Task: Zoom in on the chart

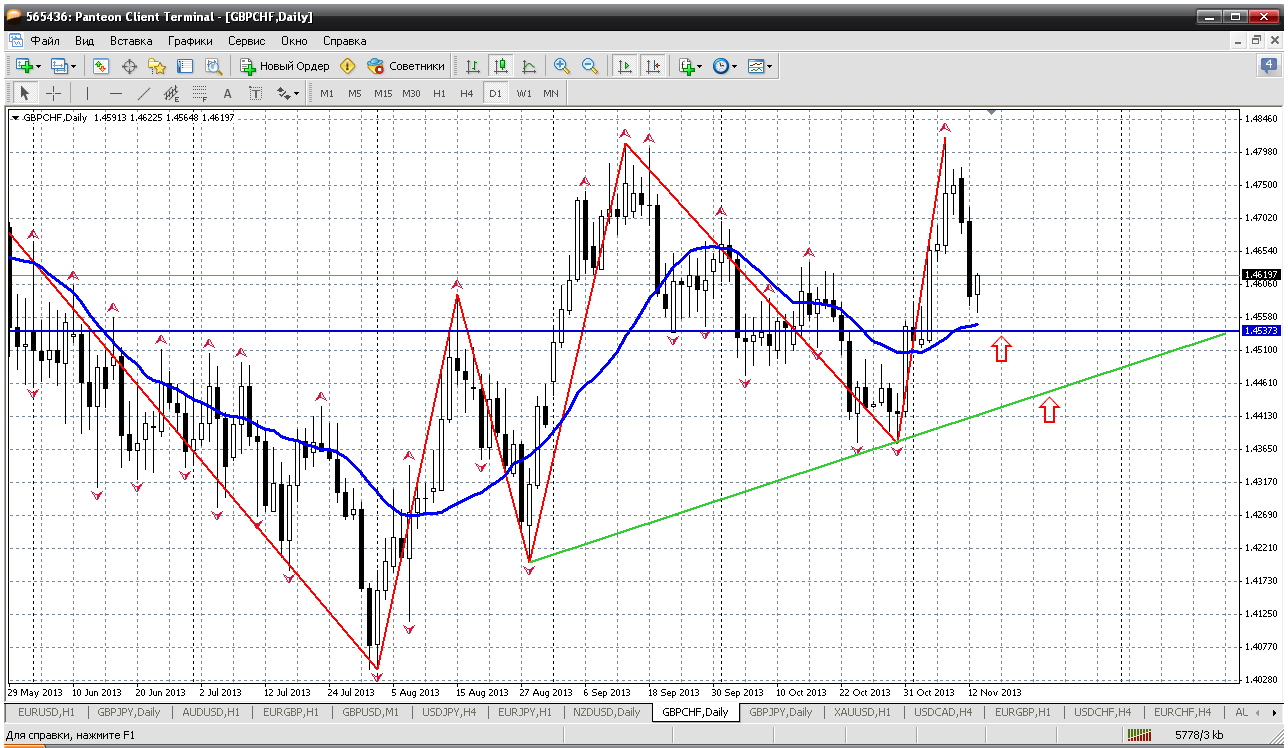Action: [x=562, y=66]
